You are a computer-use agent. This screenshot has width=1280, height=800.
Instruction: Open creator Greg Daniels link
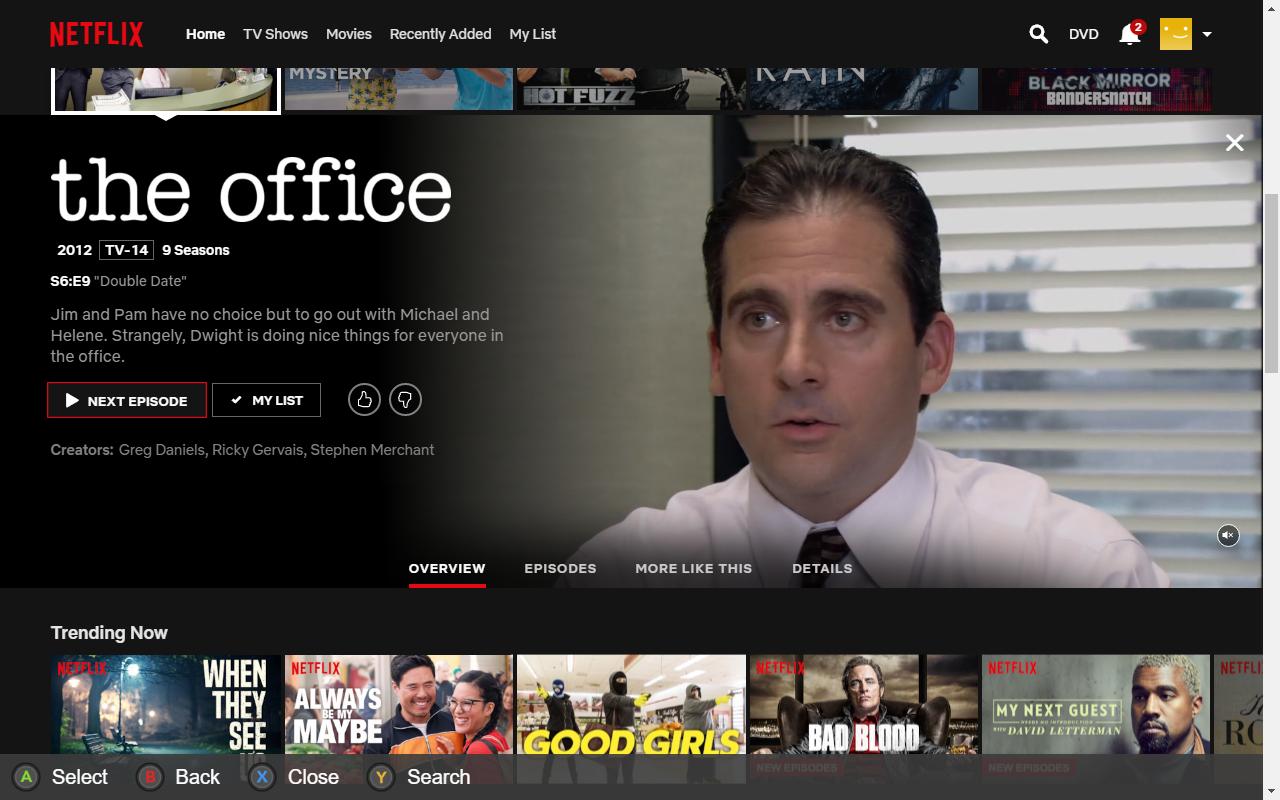click(162, 450)
